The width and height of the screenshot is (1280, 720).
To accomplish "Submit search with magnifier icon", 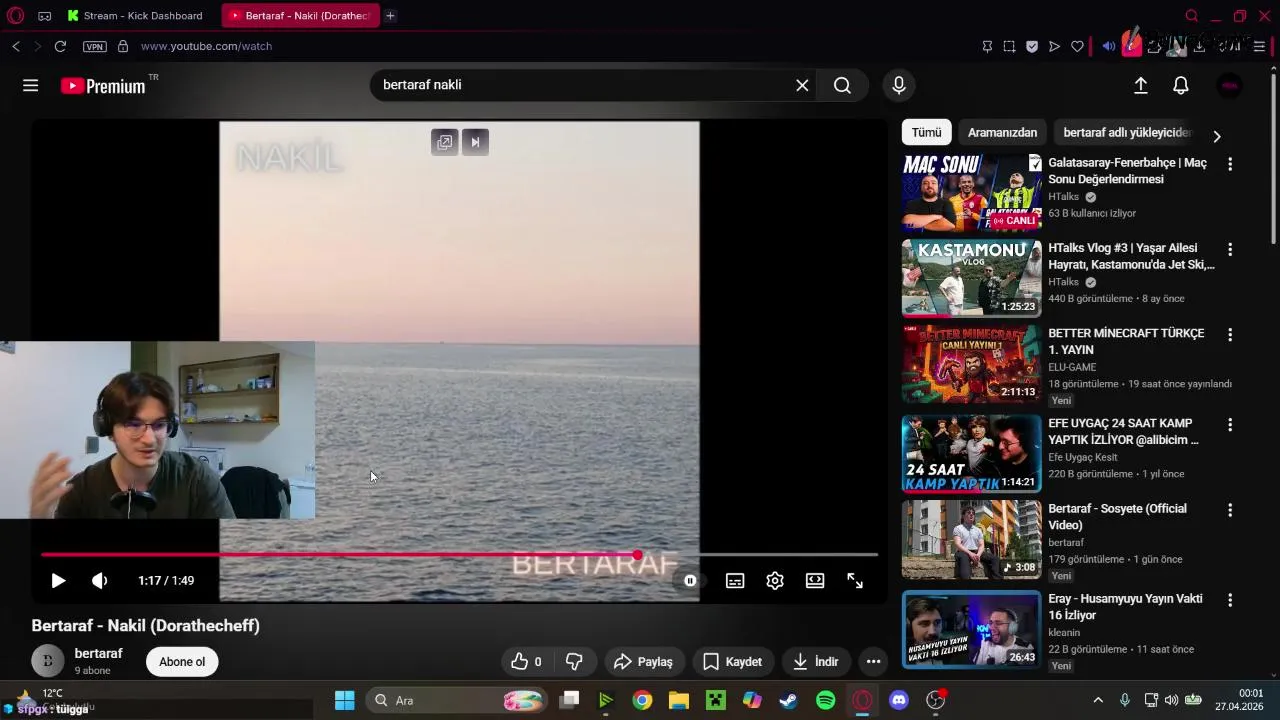I will [842, 85].
